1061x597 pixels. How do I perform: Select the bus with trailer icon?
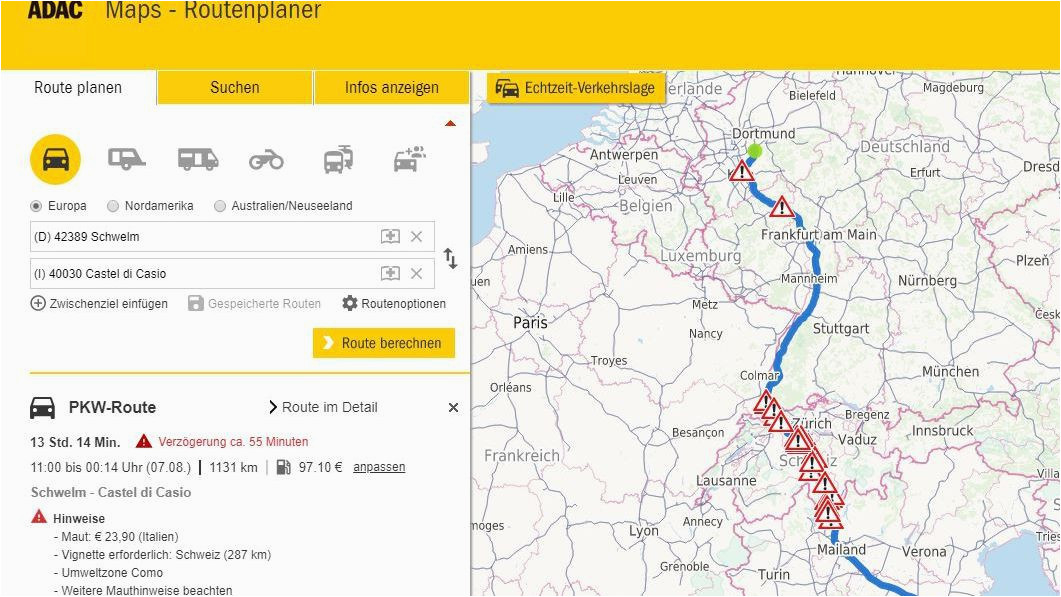tap(338, 160)
